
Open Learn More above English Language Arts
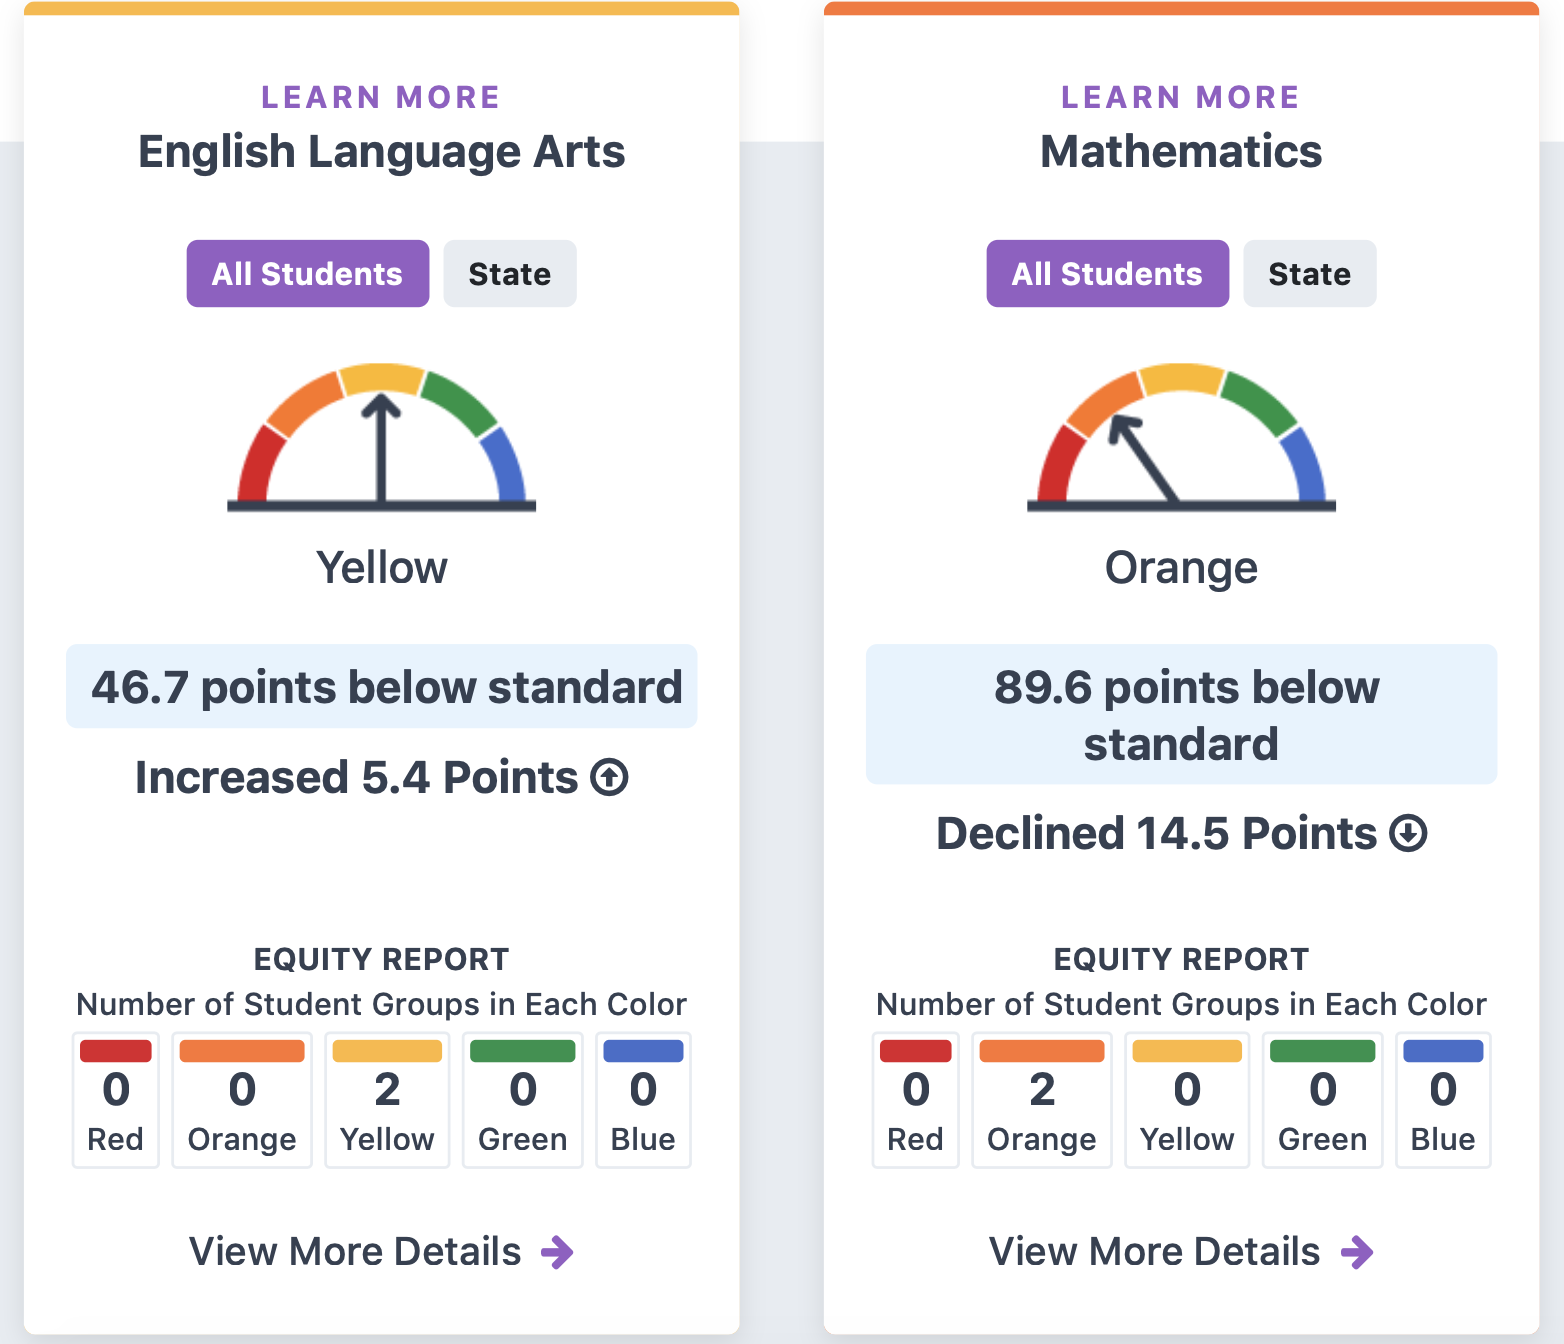(381, 97)
